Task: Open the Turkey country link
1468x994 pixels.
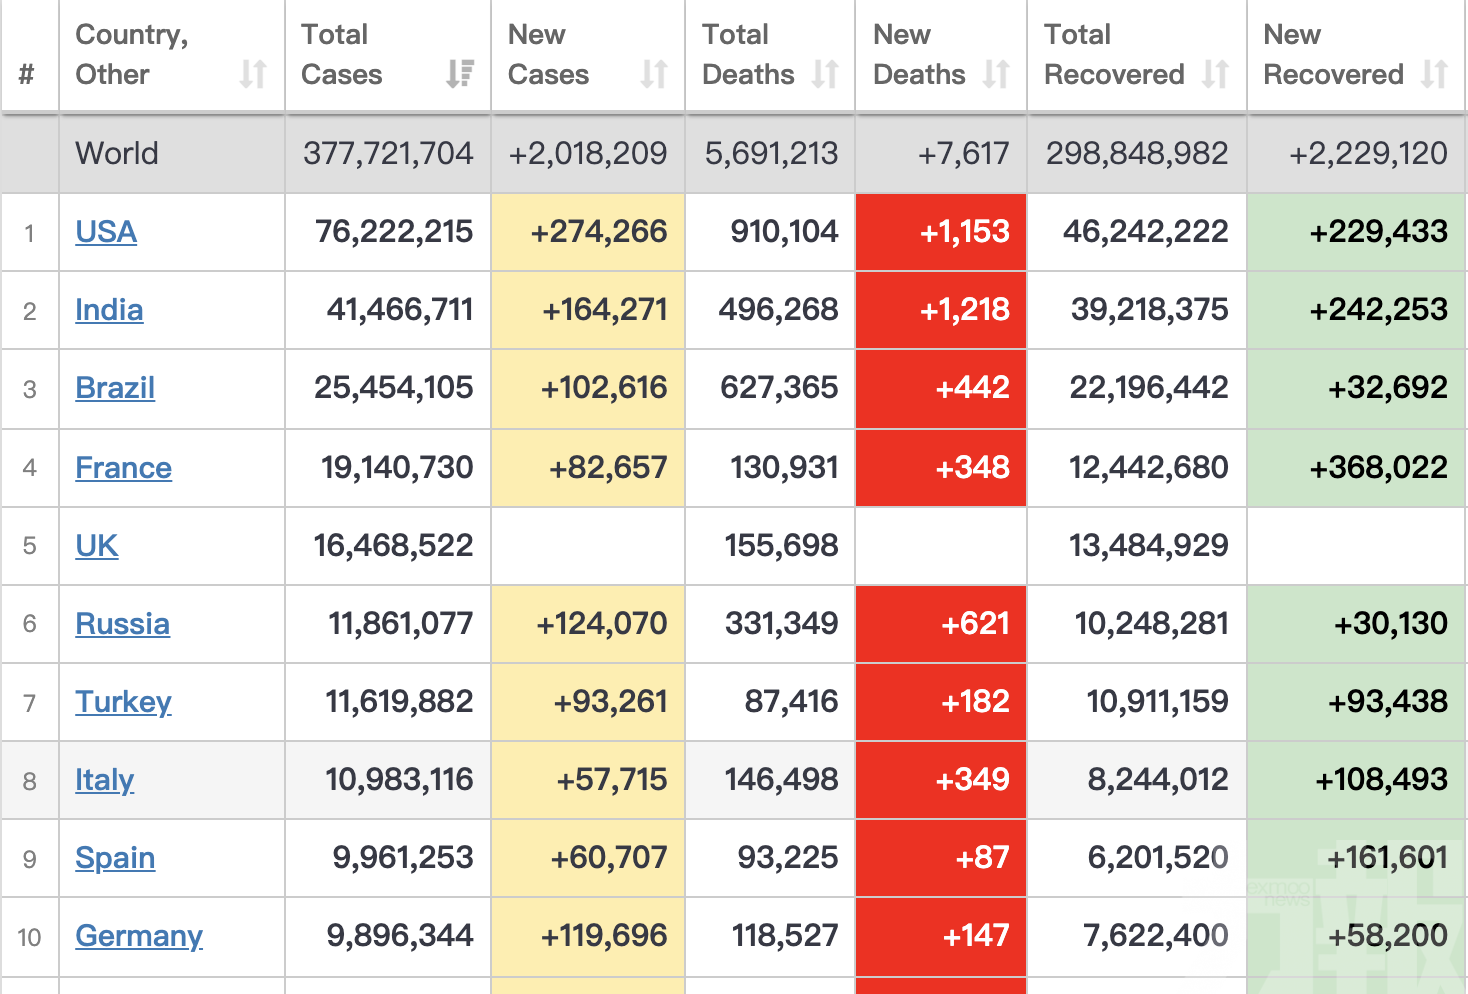Action: pos(123,702)
